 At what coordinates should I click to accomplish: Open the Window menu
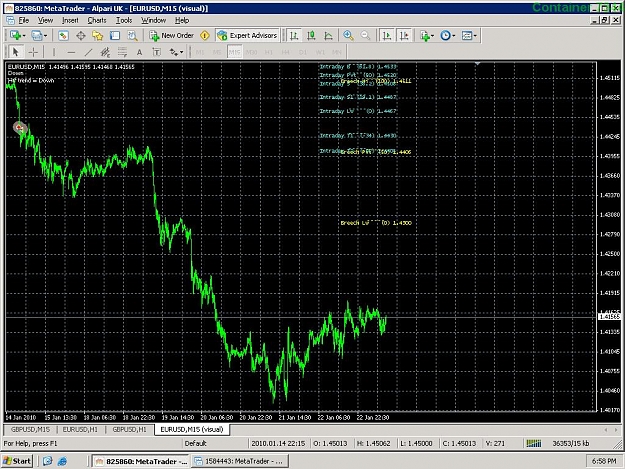point(153,20)
